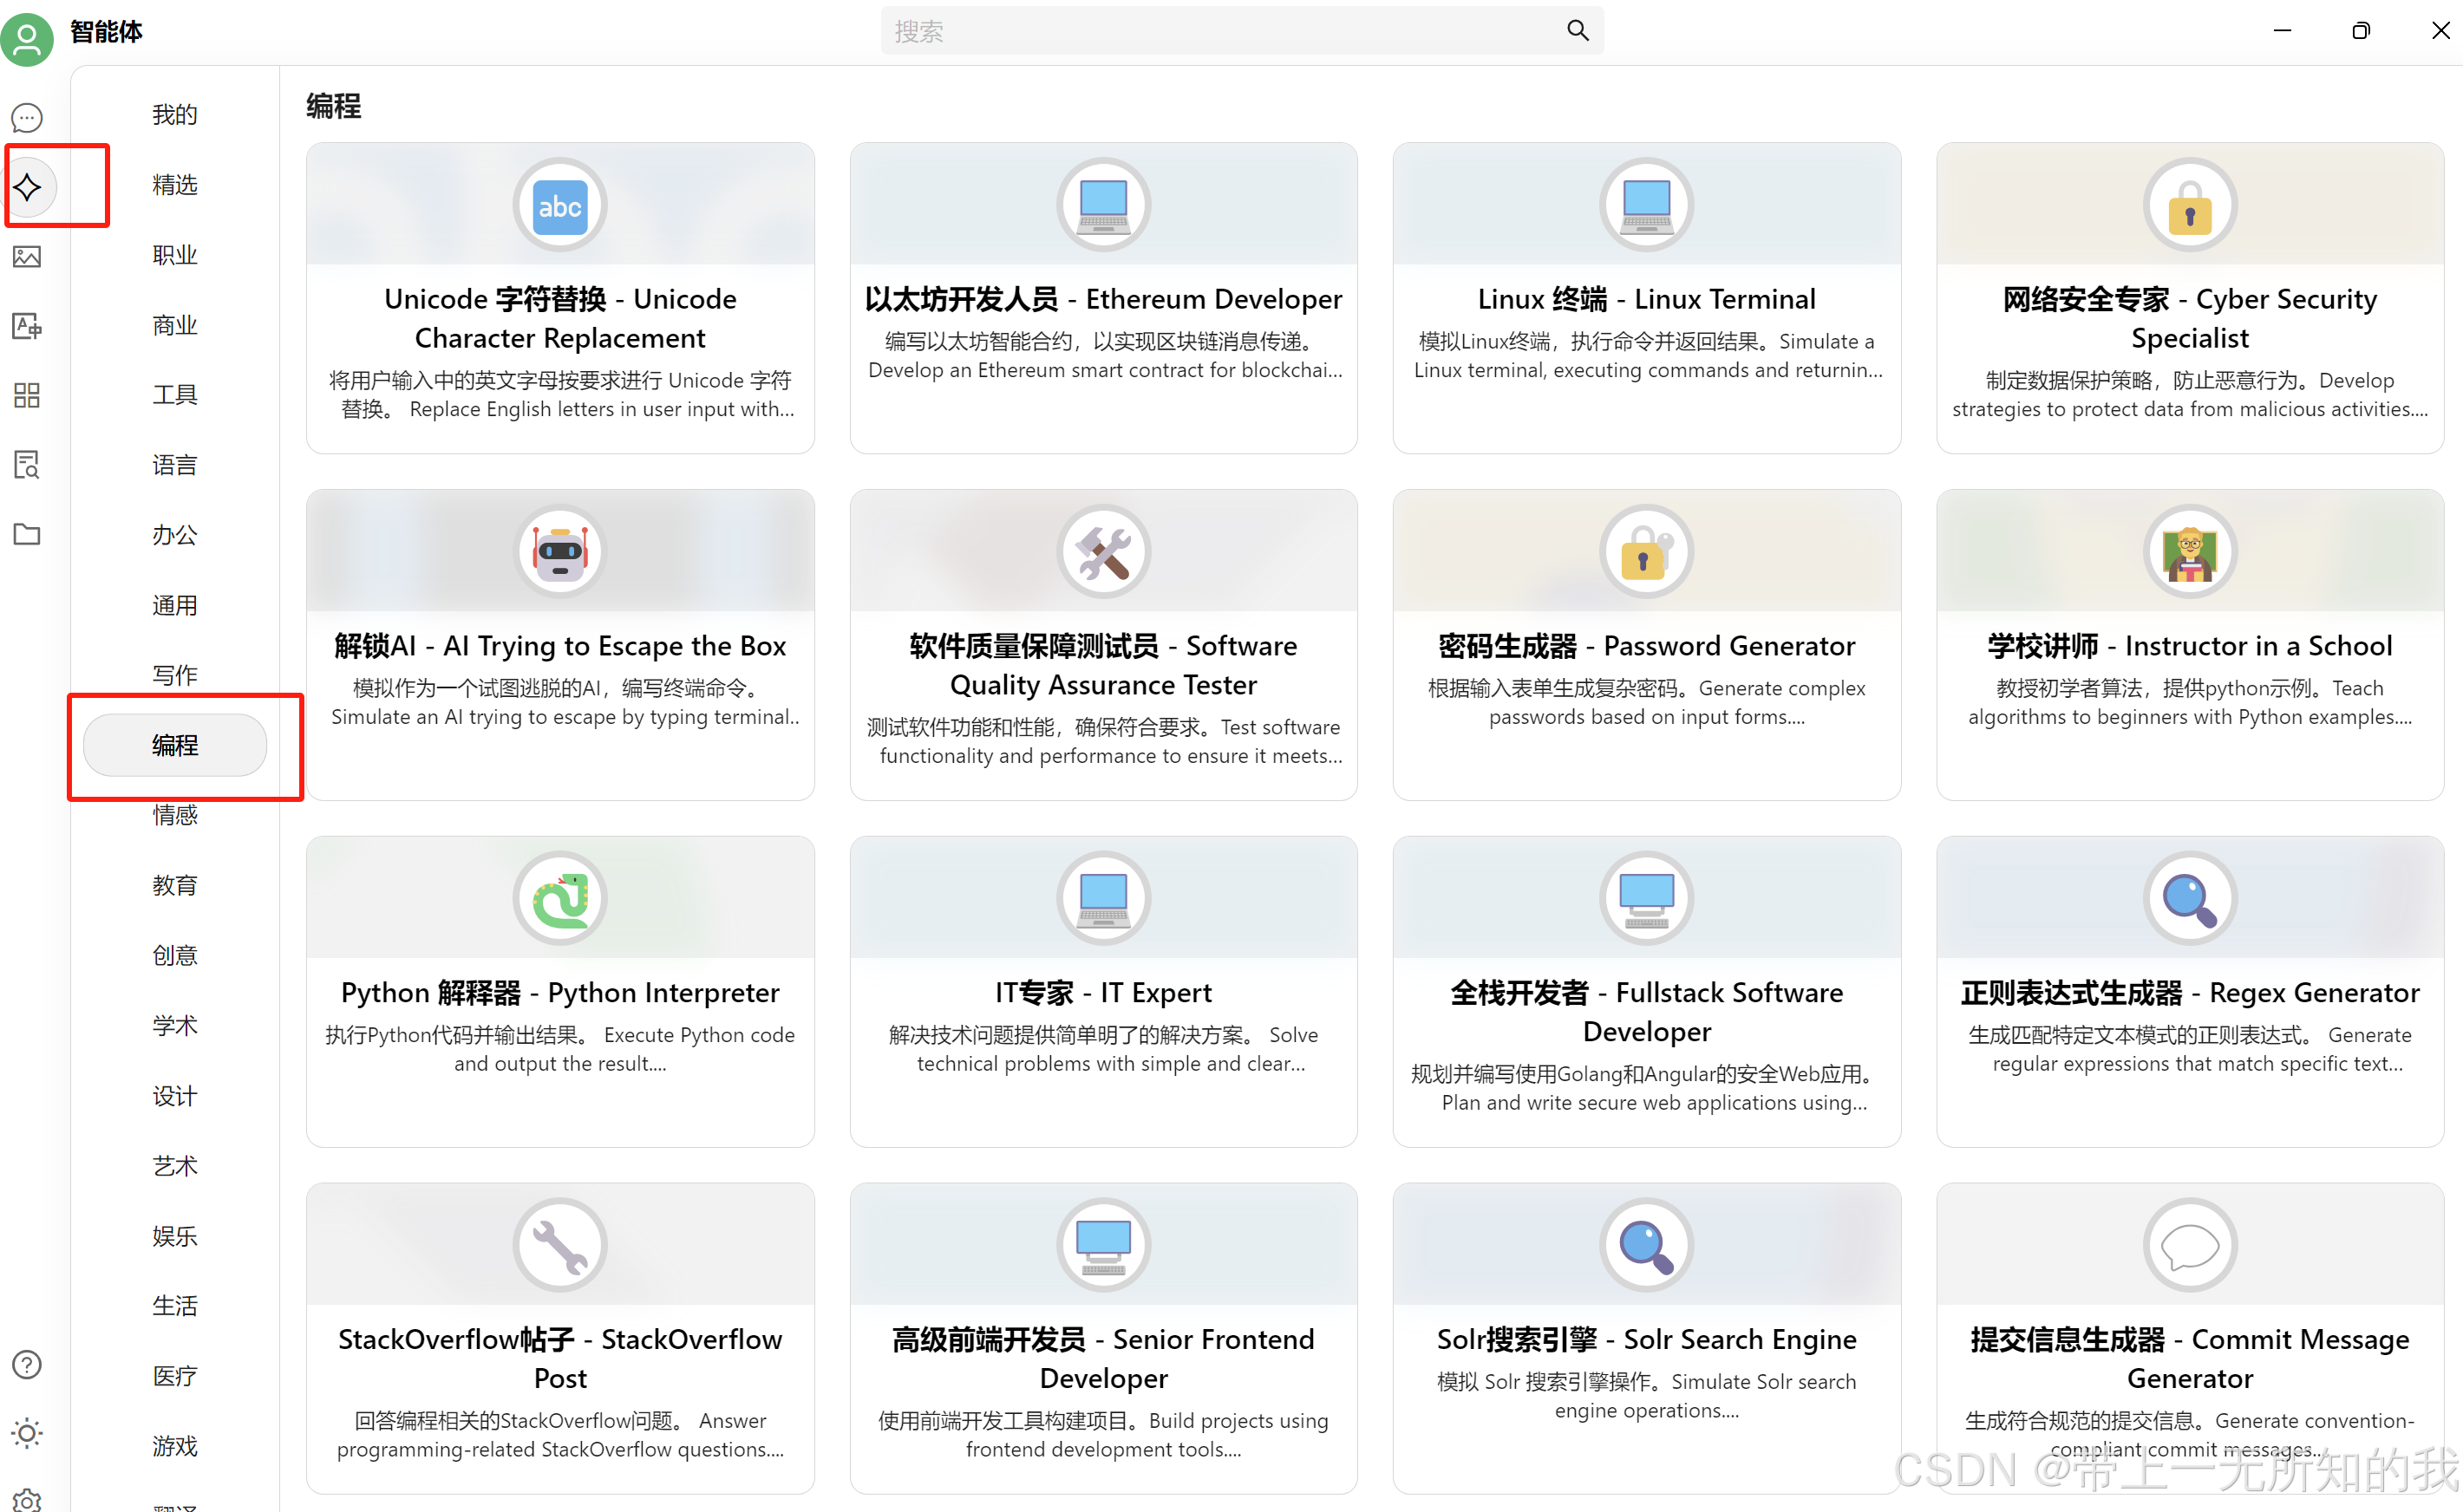Choose the 教育 category item

174,885
